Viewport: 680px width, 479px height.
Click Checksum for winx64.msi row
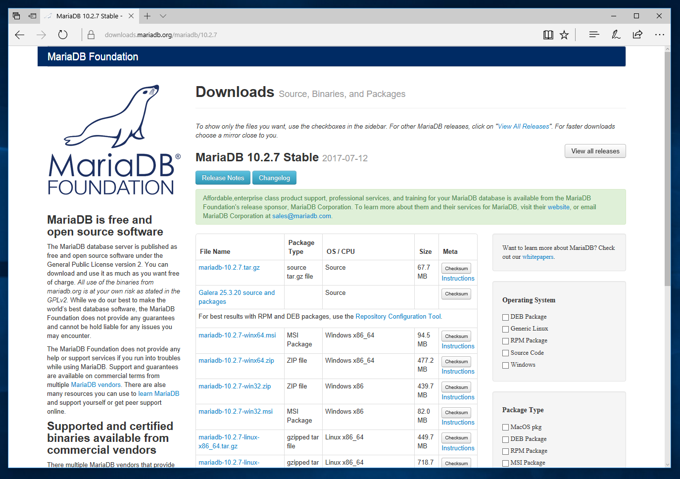(x=456, y=336)
